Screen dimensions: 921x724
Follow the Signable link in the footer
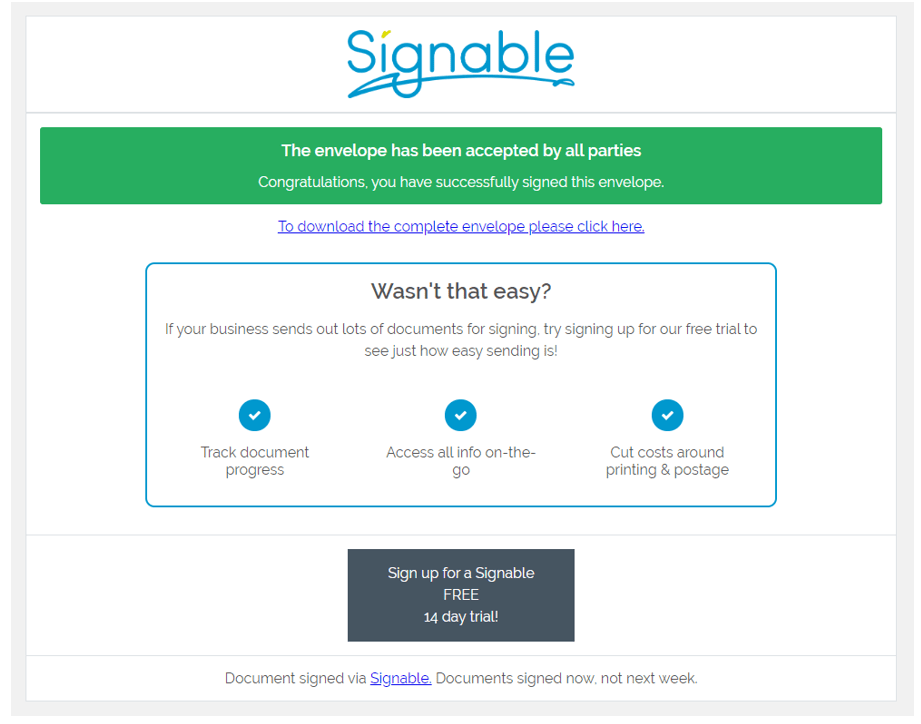(401, 678)
